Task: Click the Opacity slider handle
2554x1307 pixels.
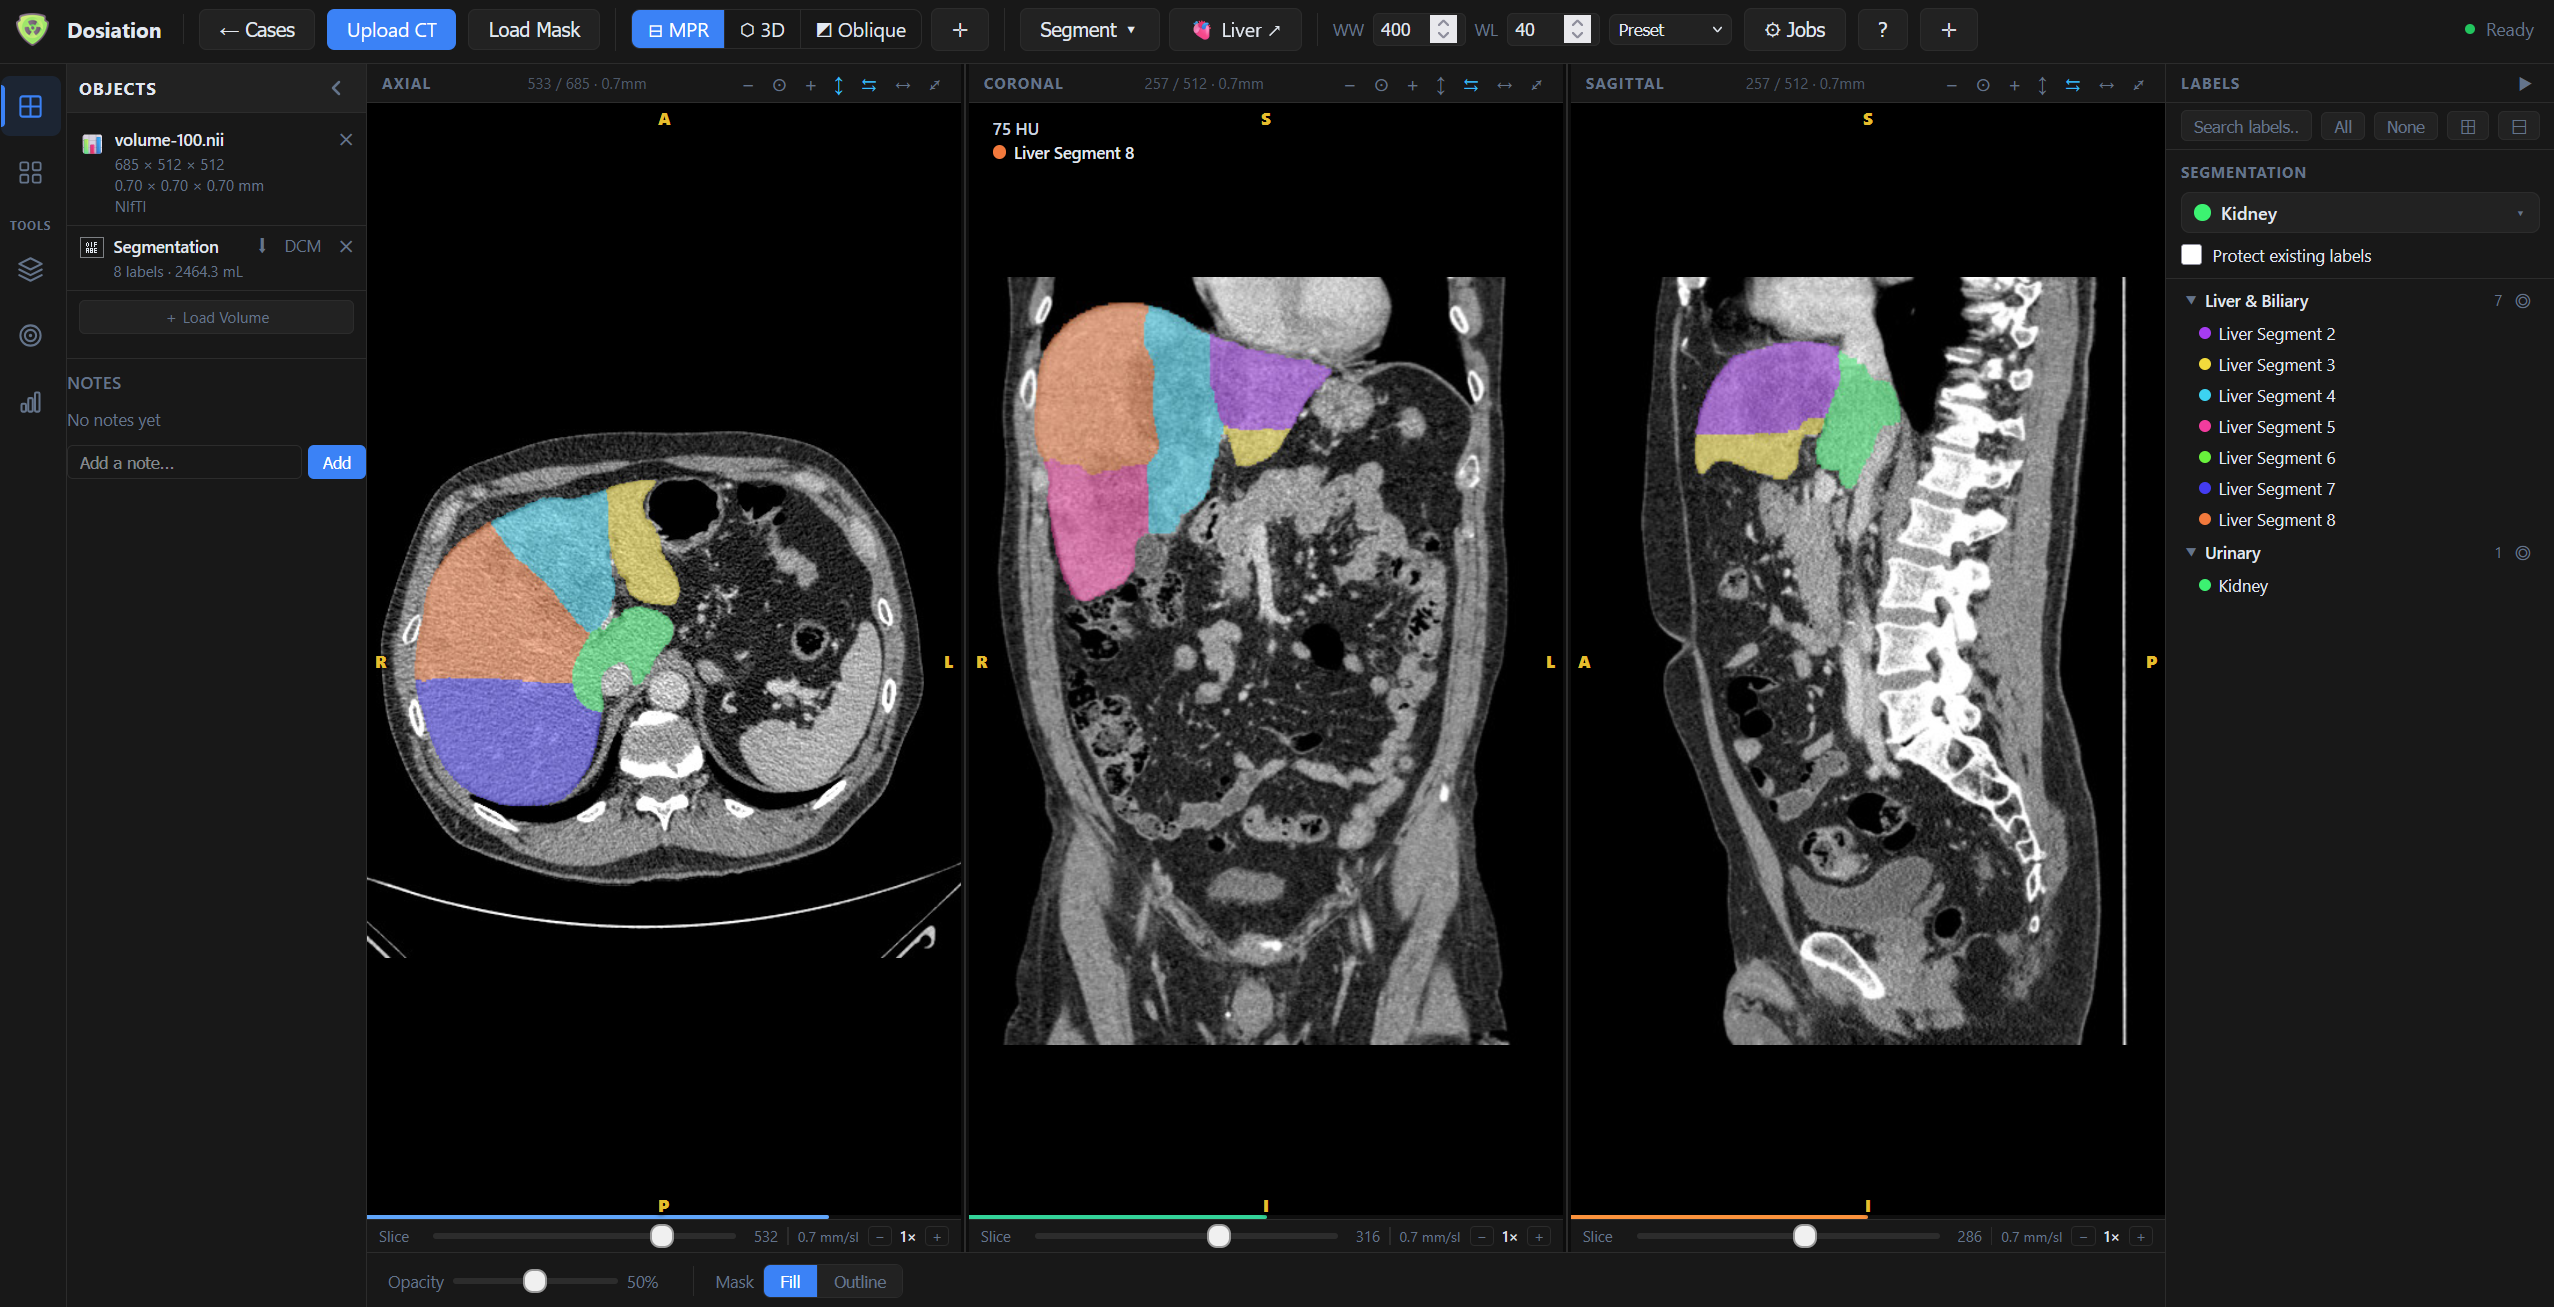Action: (x=535, y=1282)
